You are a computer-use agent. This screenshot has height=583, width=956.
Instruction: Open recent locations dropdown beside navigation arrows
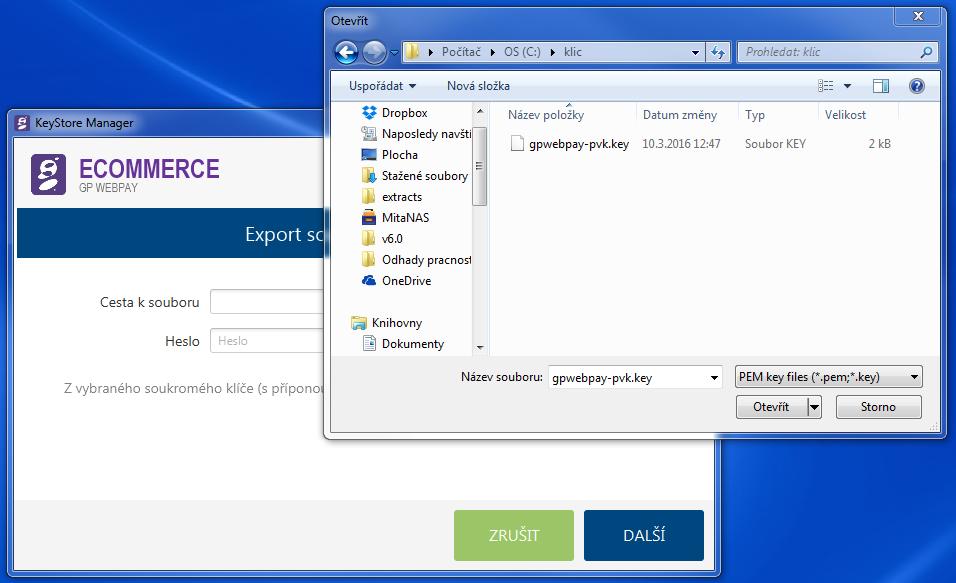pos(394,52)
